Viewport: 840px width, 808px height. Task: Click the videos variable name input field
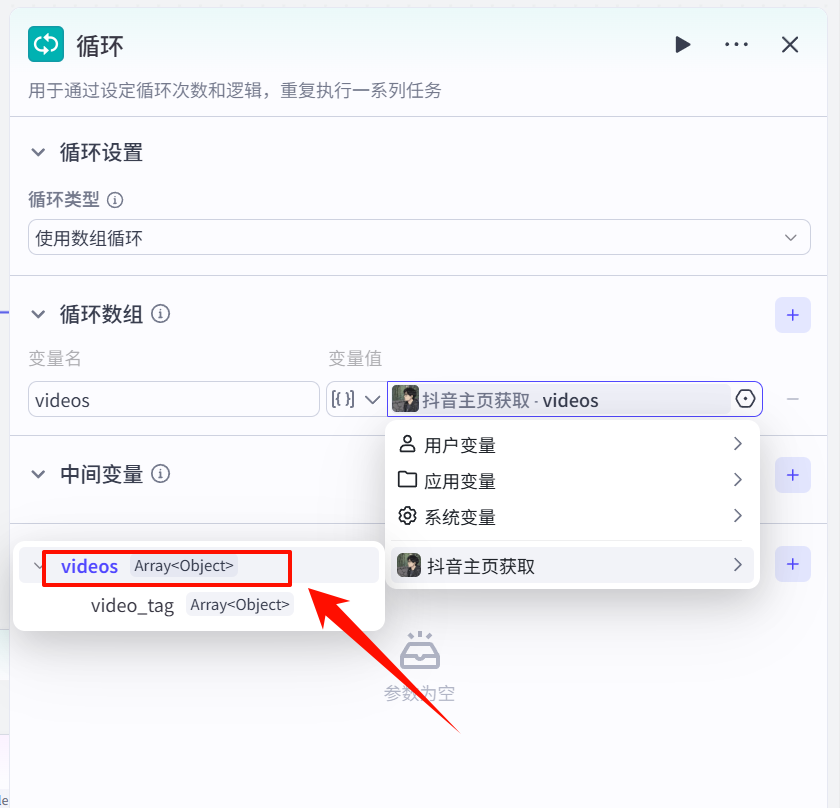173,400
